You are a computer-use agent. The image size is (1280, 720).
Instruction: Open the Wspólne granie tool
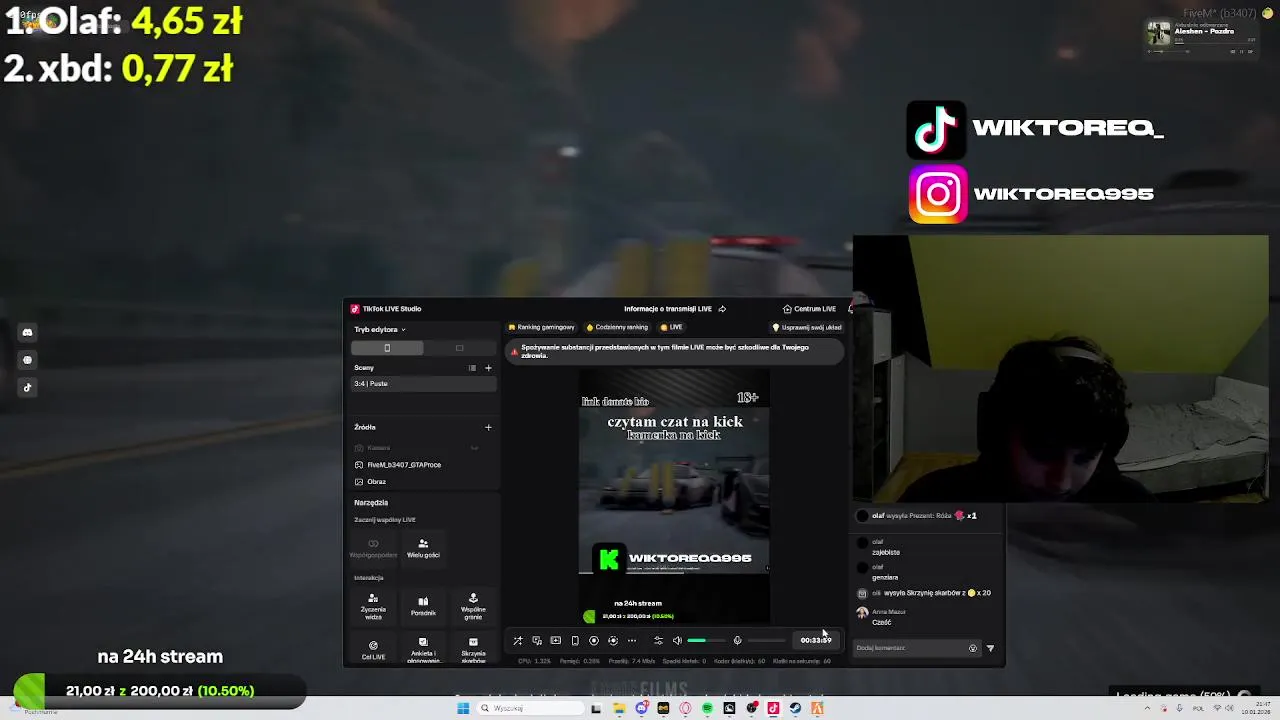473,606
